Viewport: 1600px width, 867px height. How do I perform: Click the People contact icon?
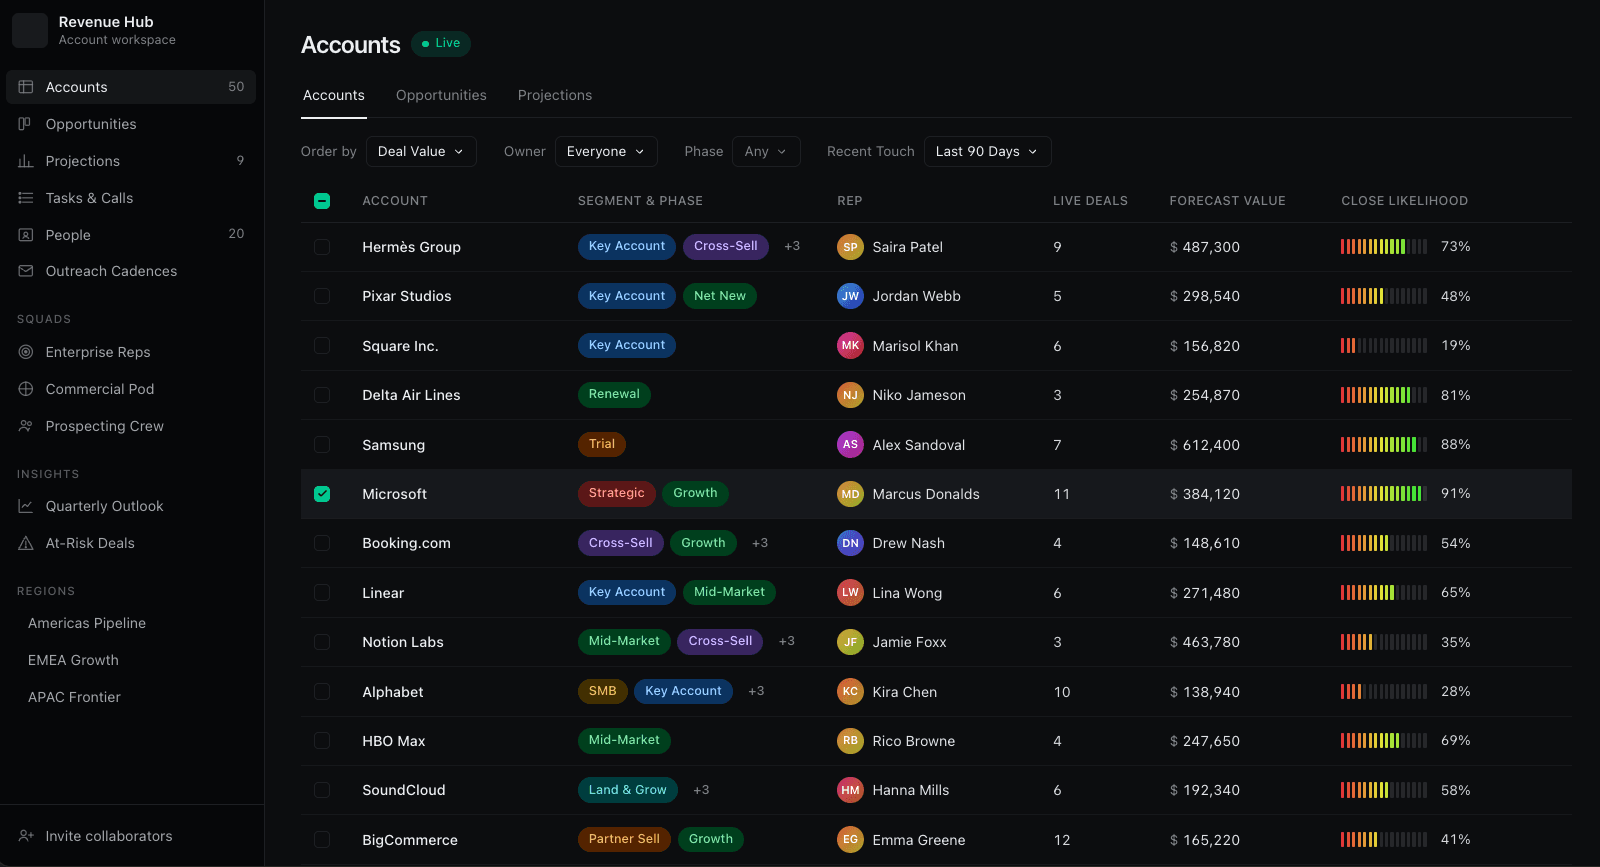tap(26, 235)
